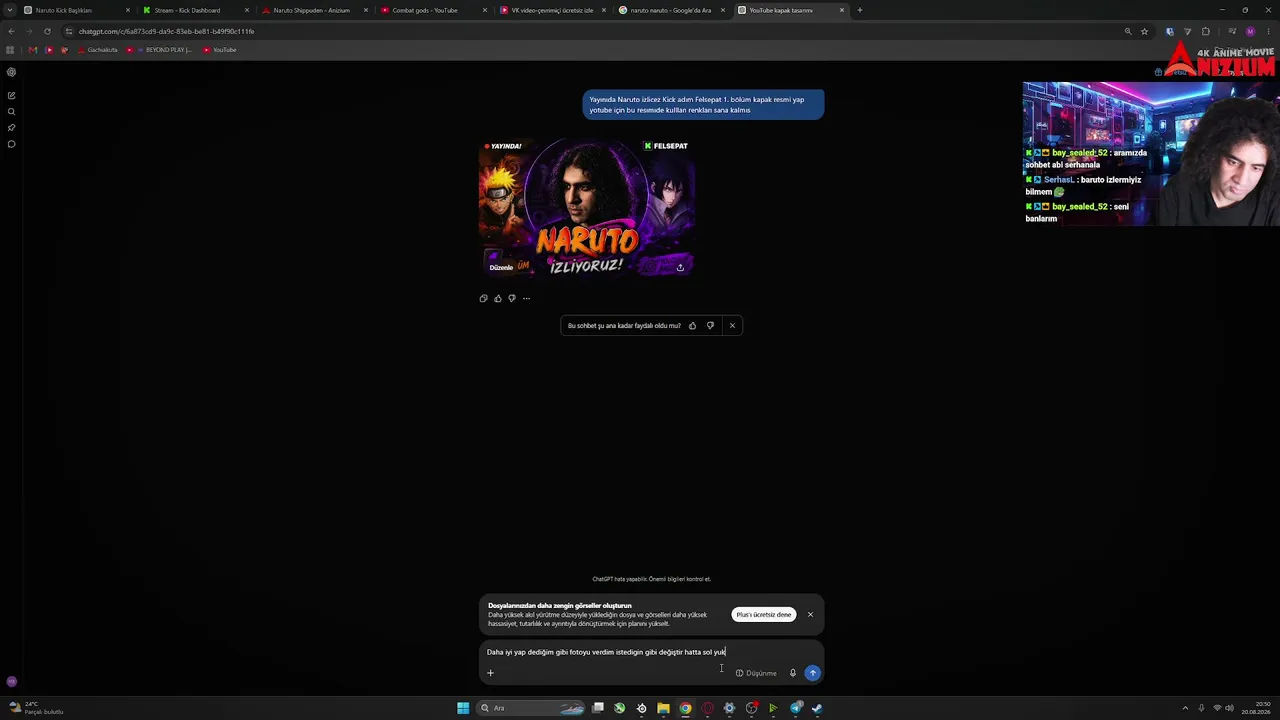Viewport: 1280px width, 720px height.
Task: Switch to the Stream - Kick Dashboard tab
Action: click(x=196, y=10)
